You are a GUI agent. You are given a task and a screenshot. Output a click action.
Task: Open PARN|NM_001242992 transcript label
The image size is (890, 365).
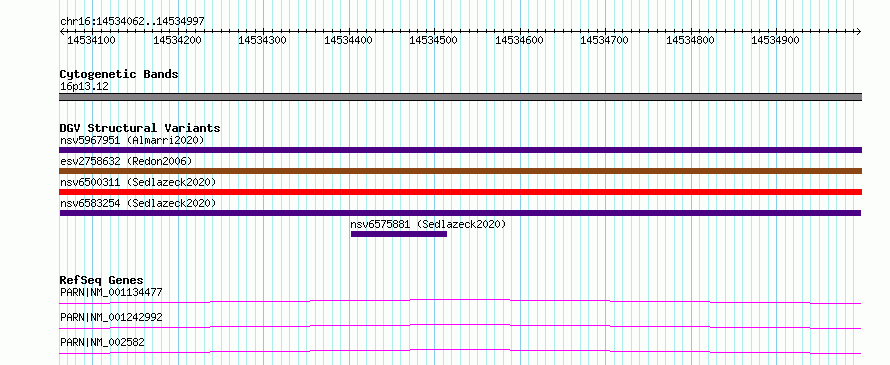tap(111, 317)
